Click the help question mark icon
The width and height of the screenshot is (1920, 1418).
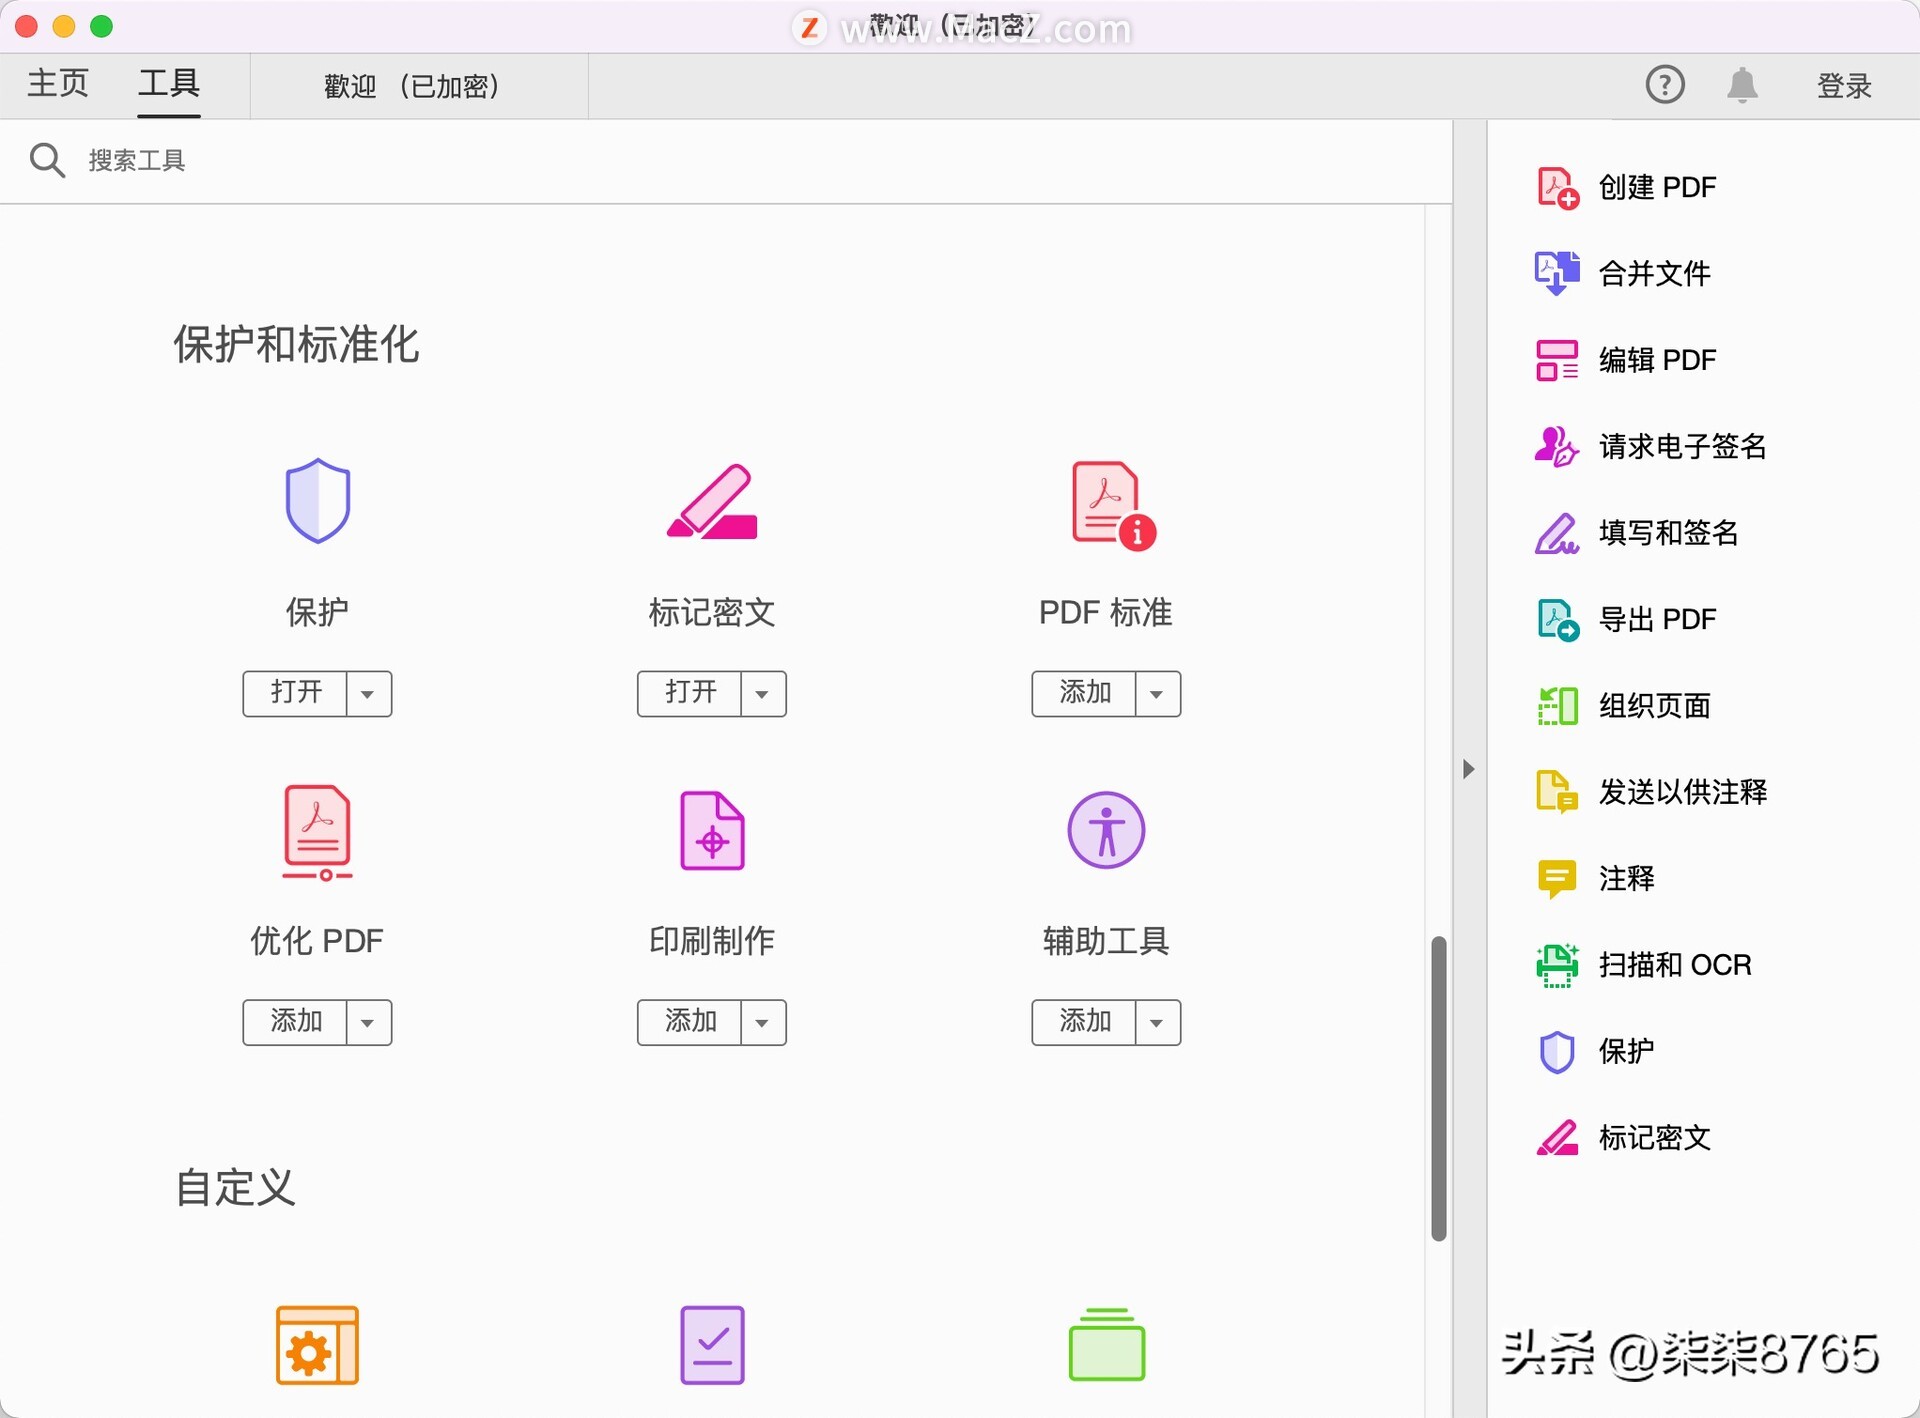1665,85
